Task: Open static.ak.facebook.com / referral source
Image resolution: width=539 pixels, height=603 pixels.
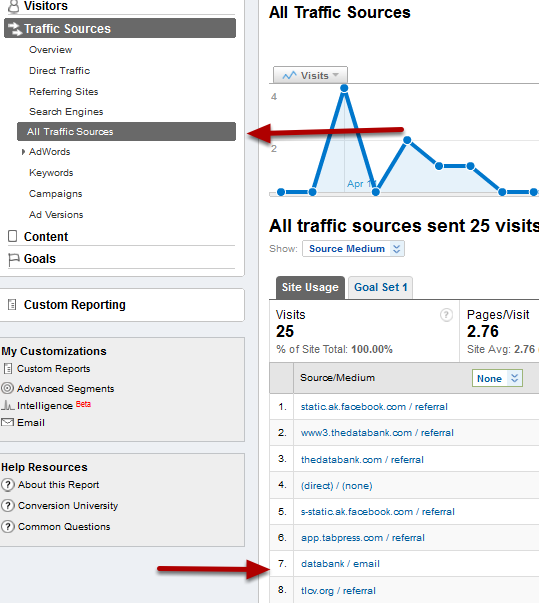Action: (x=374, y=407)
